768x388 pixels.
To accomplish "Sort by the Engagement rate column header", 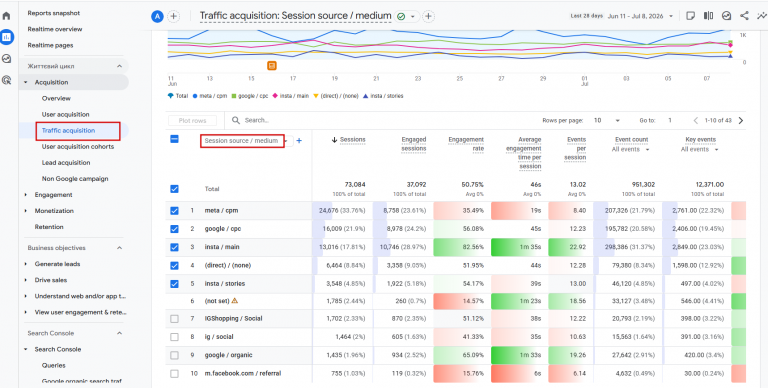I will 466,144.
